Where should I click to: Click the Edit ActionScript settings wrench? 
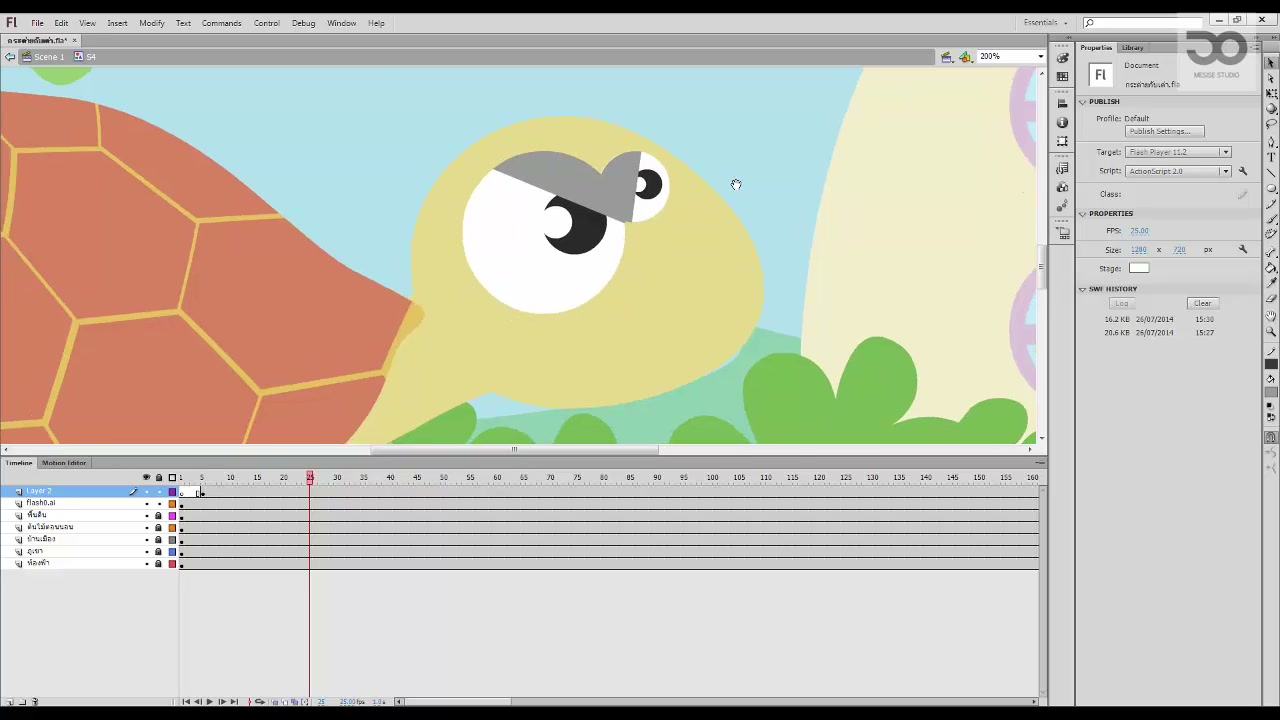point(1243,171)
